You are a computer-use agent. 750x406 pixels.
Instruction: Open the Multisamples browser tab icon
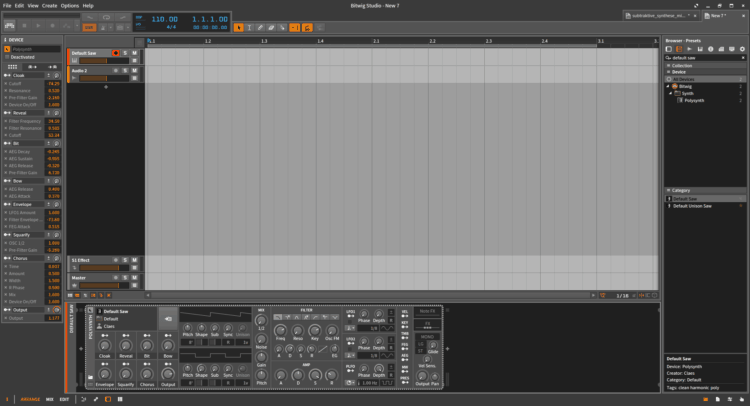tap(700, 49)
